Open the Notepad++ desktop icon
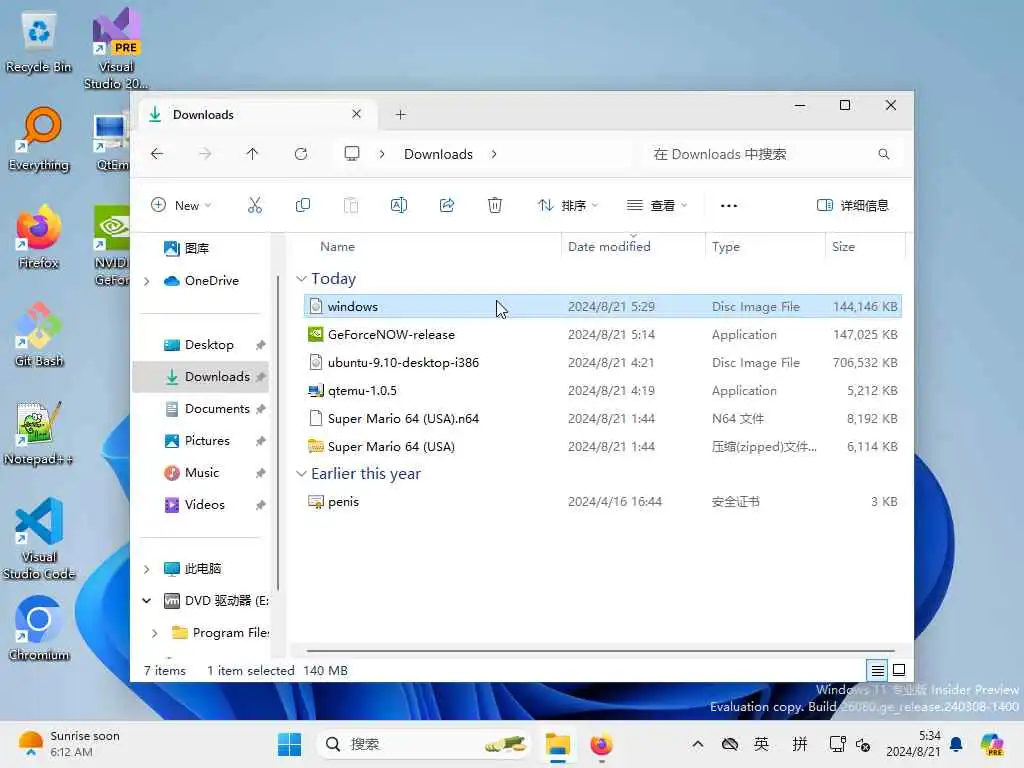The width and height of the screenshot is (1024, 768). [39, 434]
